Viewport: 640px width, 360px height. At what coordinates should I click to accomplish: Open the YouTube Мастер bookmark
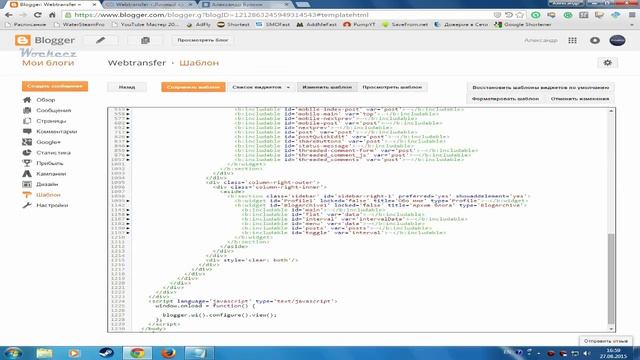pyautogui.click(x=145, y=24)
